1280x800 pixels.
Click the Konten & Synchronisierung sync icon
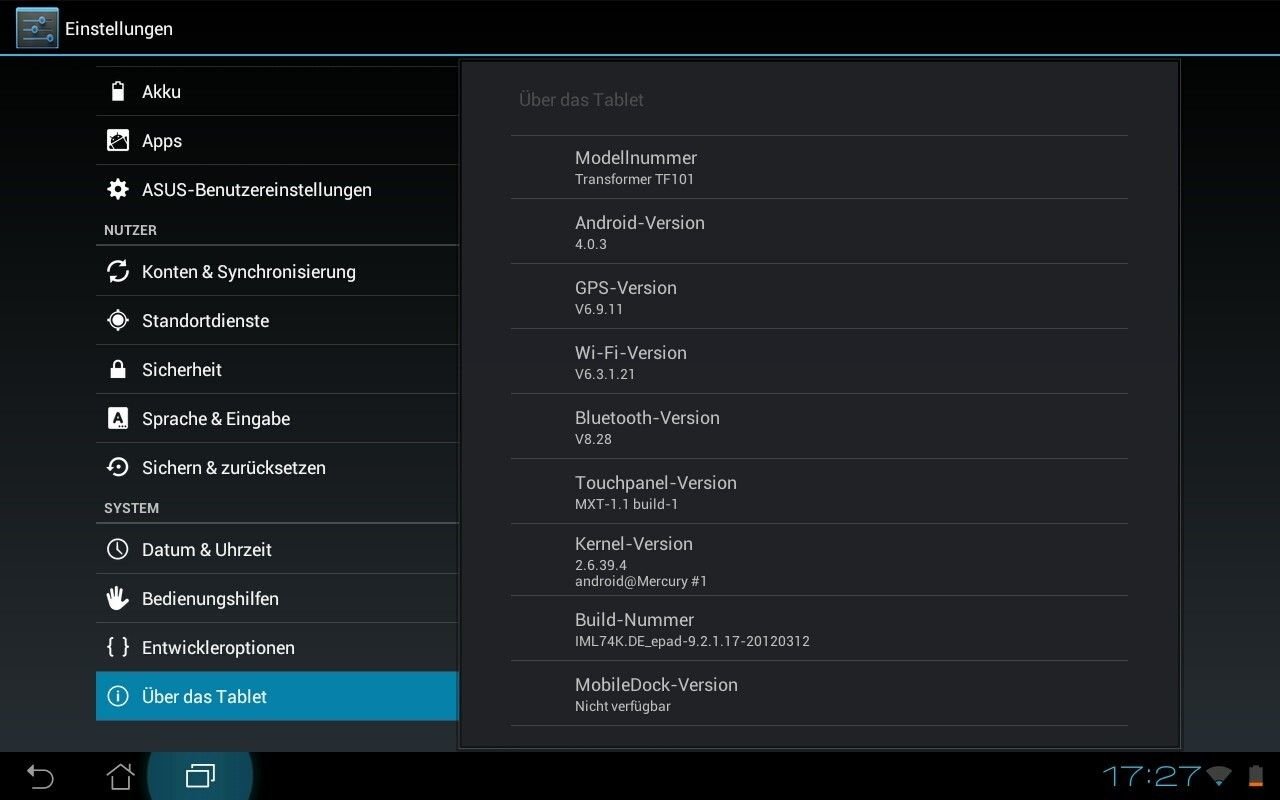pos(118,271)
